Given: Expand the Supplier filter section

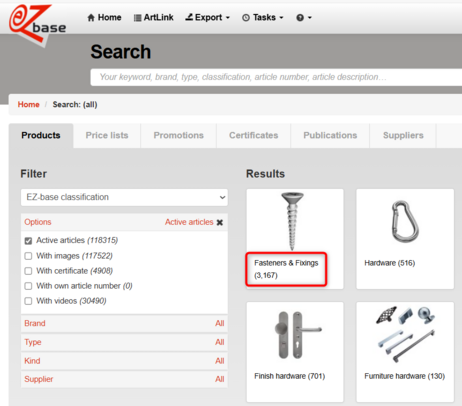Looking at the screenshot, I should 124,379.
